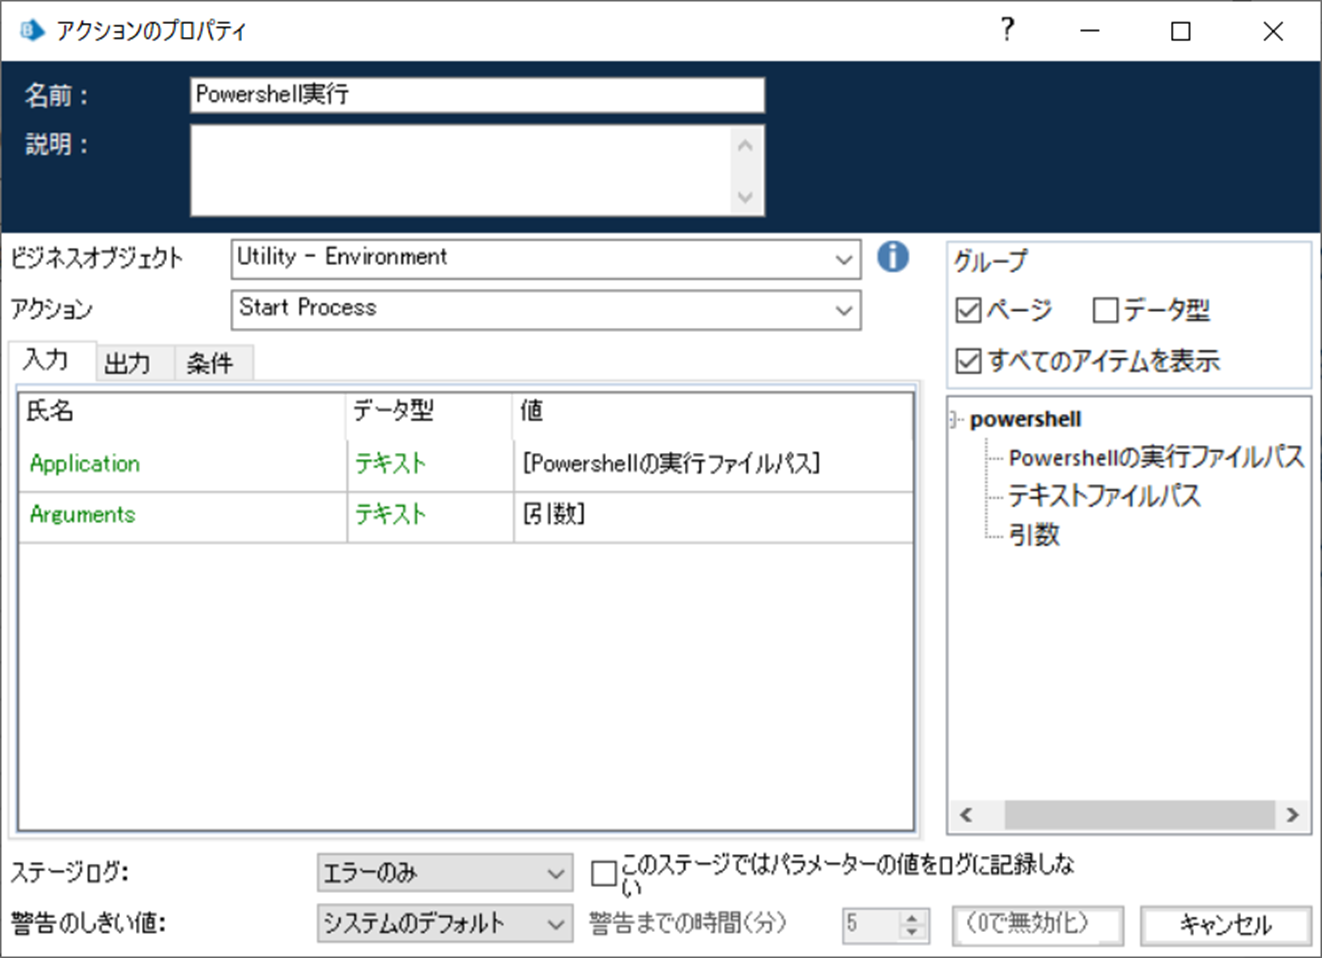Decrease the warning minutes spinner value
The image size is (1322, 958).
pyautogui.click(x=912, y=933)
